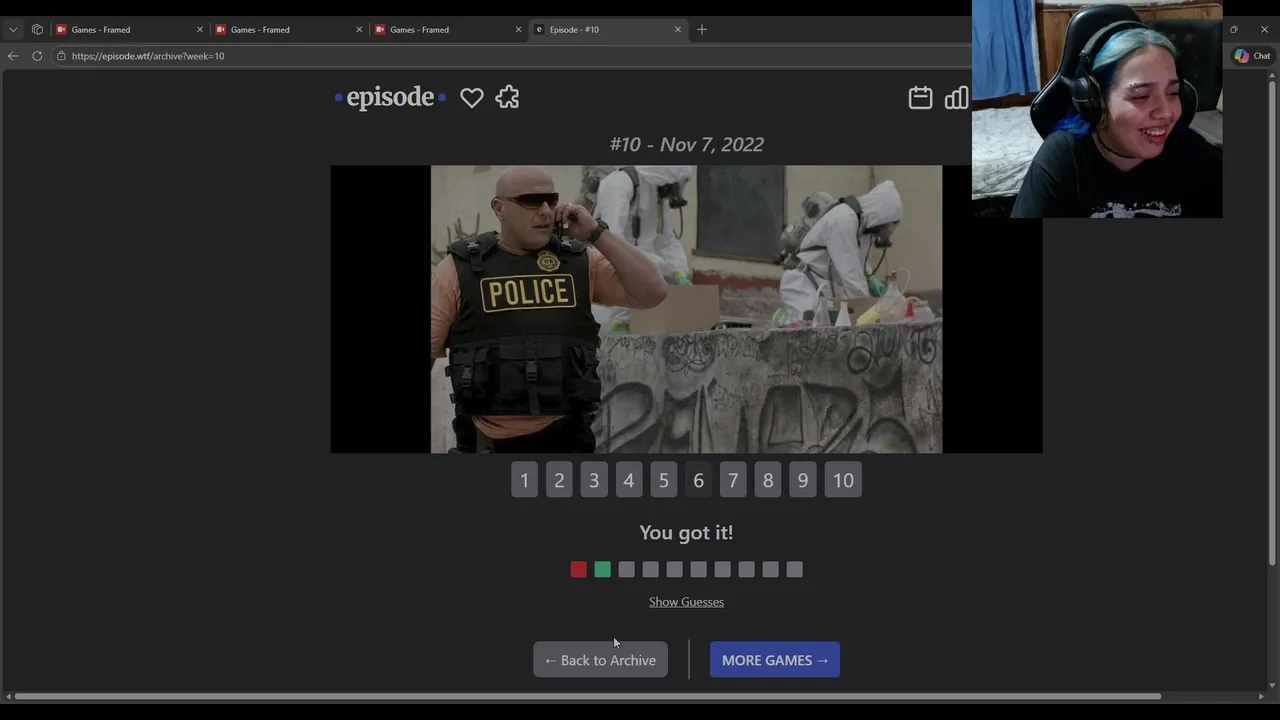Show frame 9
This screenshot has height=720, width=1280.
tap(803, 480)
